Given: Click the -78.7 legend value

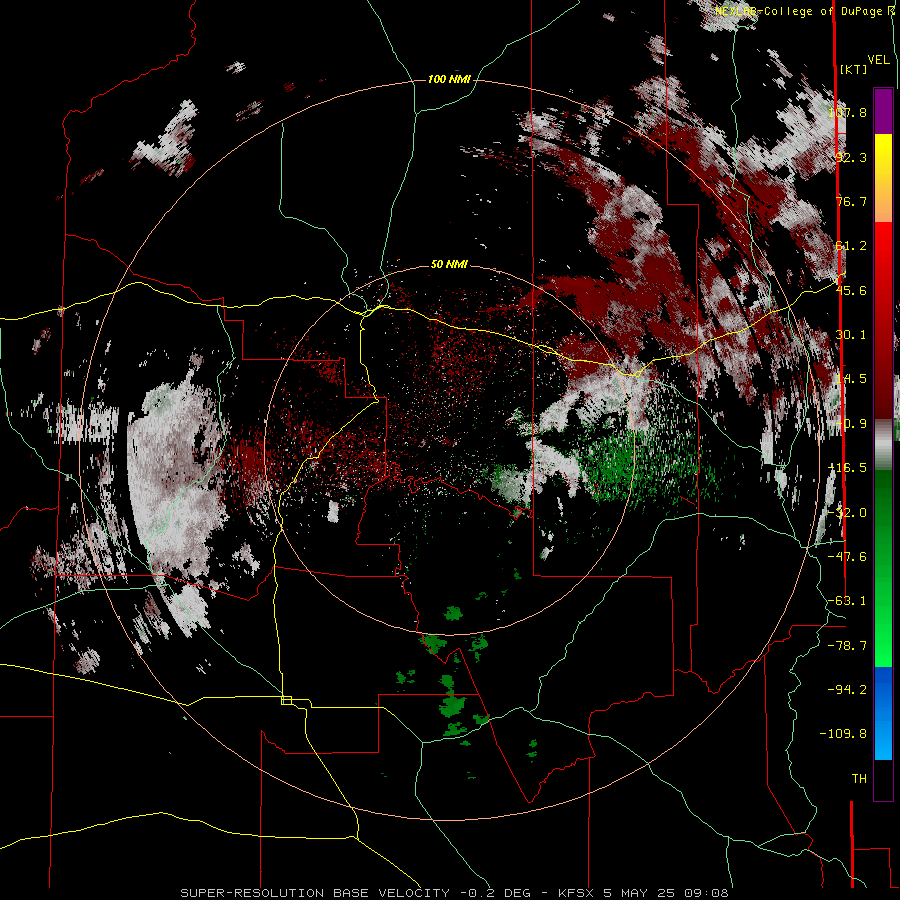Looking at the screenshot, I should pyautogui.click(x=847, y=646).
